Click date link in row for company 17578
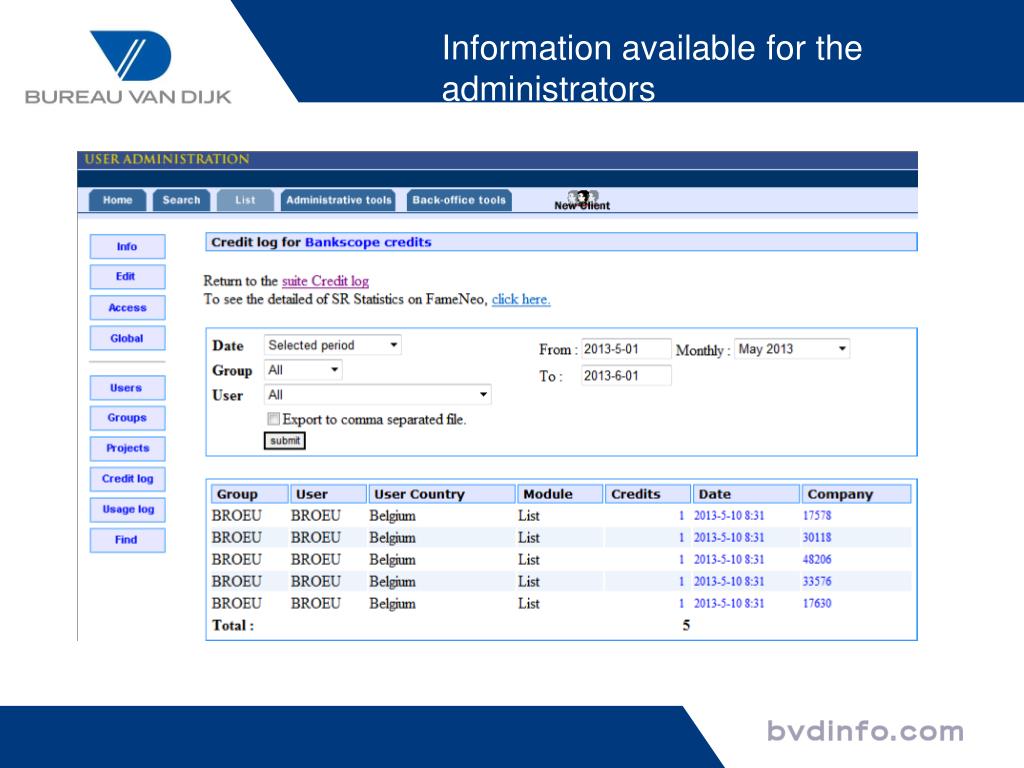 (729, 515)
